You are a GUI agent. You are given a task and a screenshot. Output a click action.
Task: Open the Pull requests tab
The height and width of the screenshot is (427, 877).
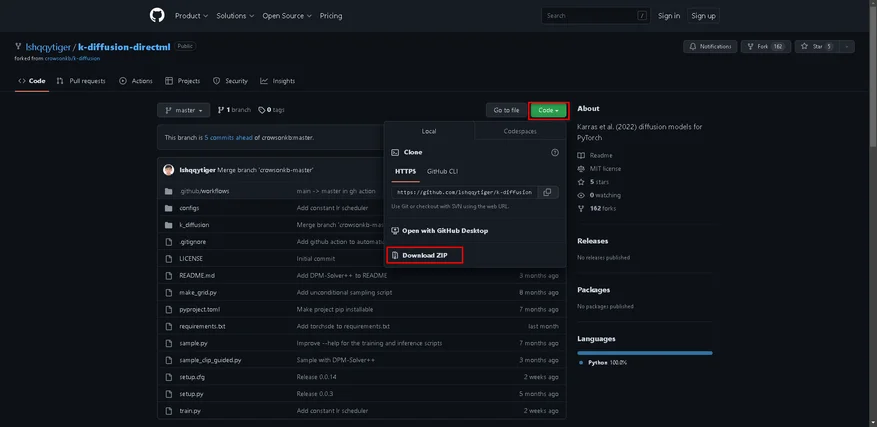click(81, 81)
